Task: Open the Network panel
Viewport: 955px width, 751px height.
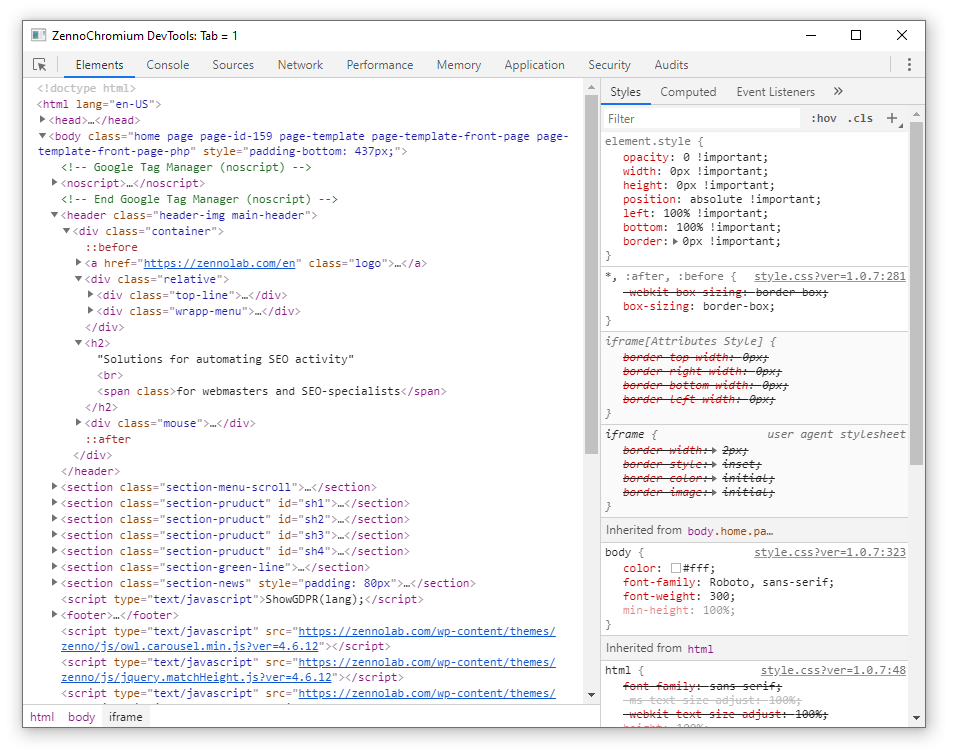Action: pyautogui.click(x=300, y=64)
